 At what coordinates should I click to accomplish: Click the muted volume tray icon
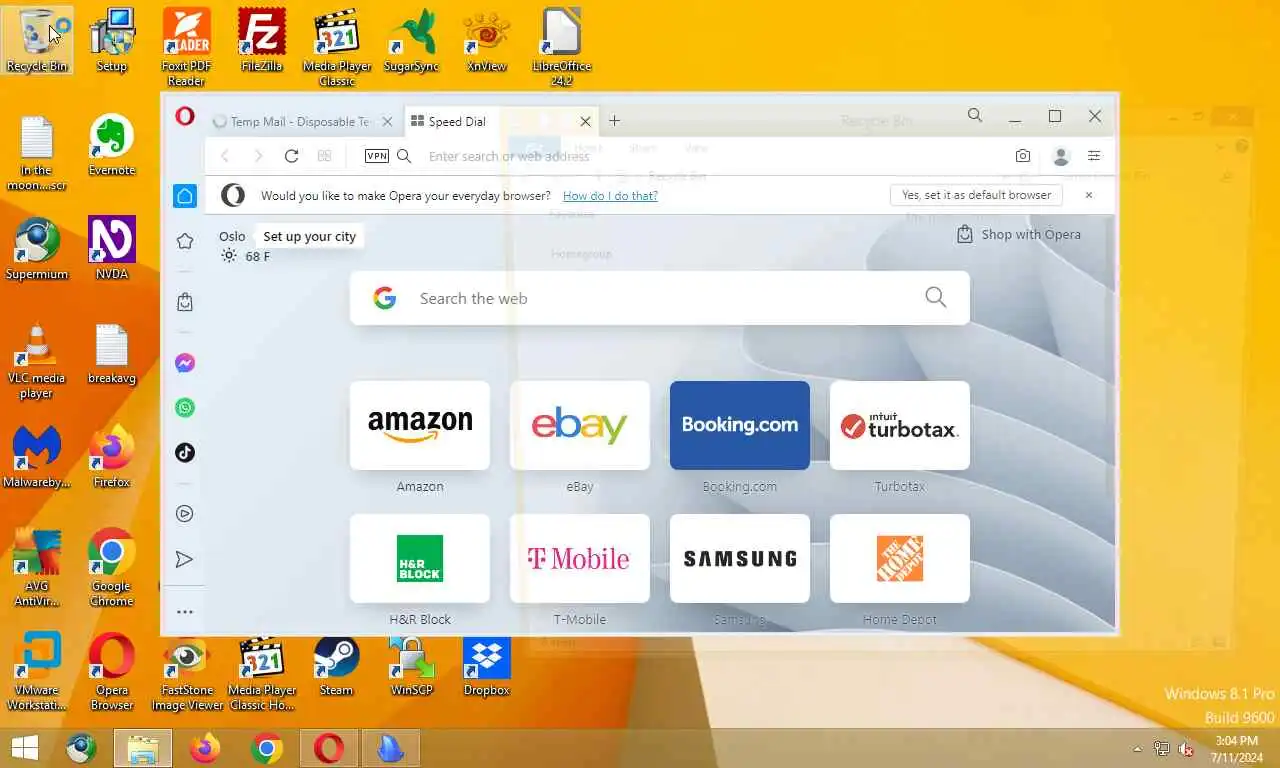click(1187, 748)
